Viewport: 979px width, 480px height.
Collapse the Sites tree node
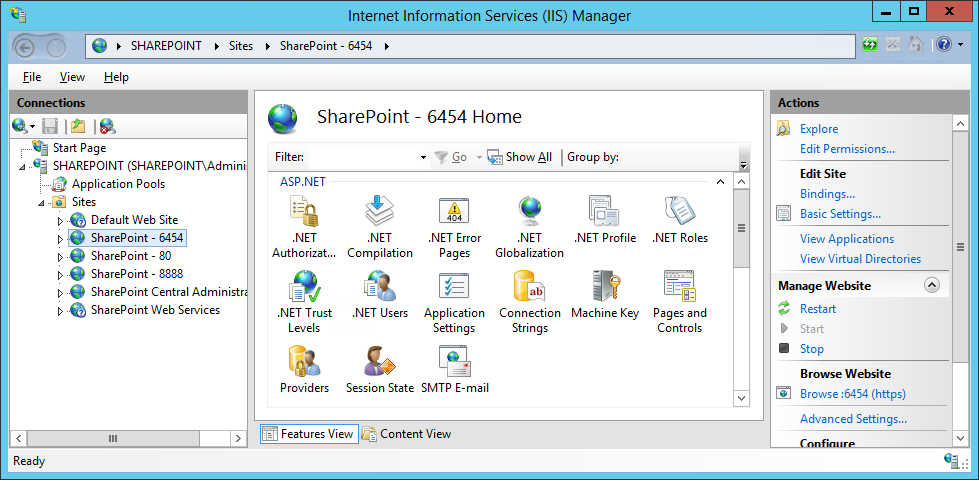[x=41, y=202]
